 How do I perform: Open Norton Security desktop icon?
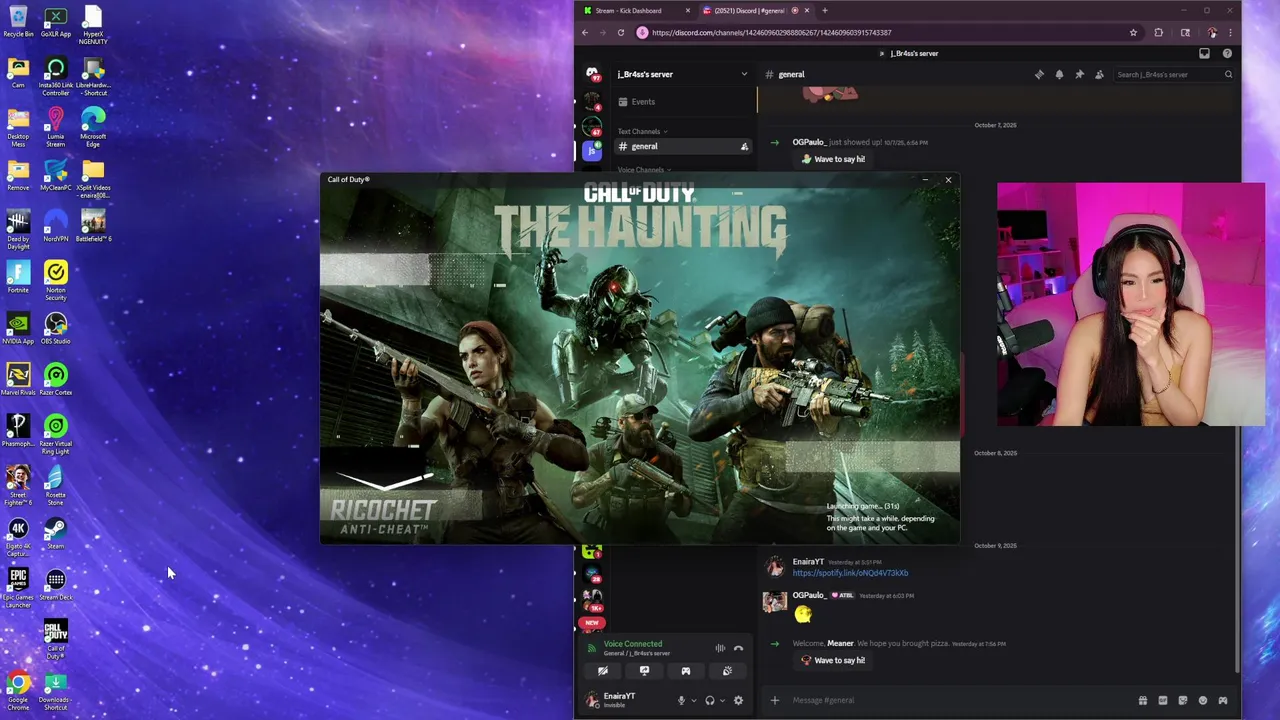click(56, 282)
